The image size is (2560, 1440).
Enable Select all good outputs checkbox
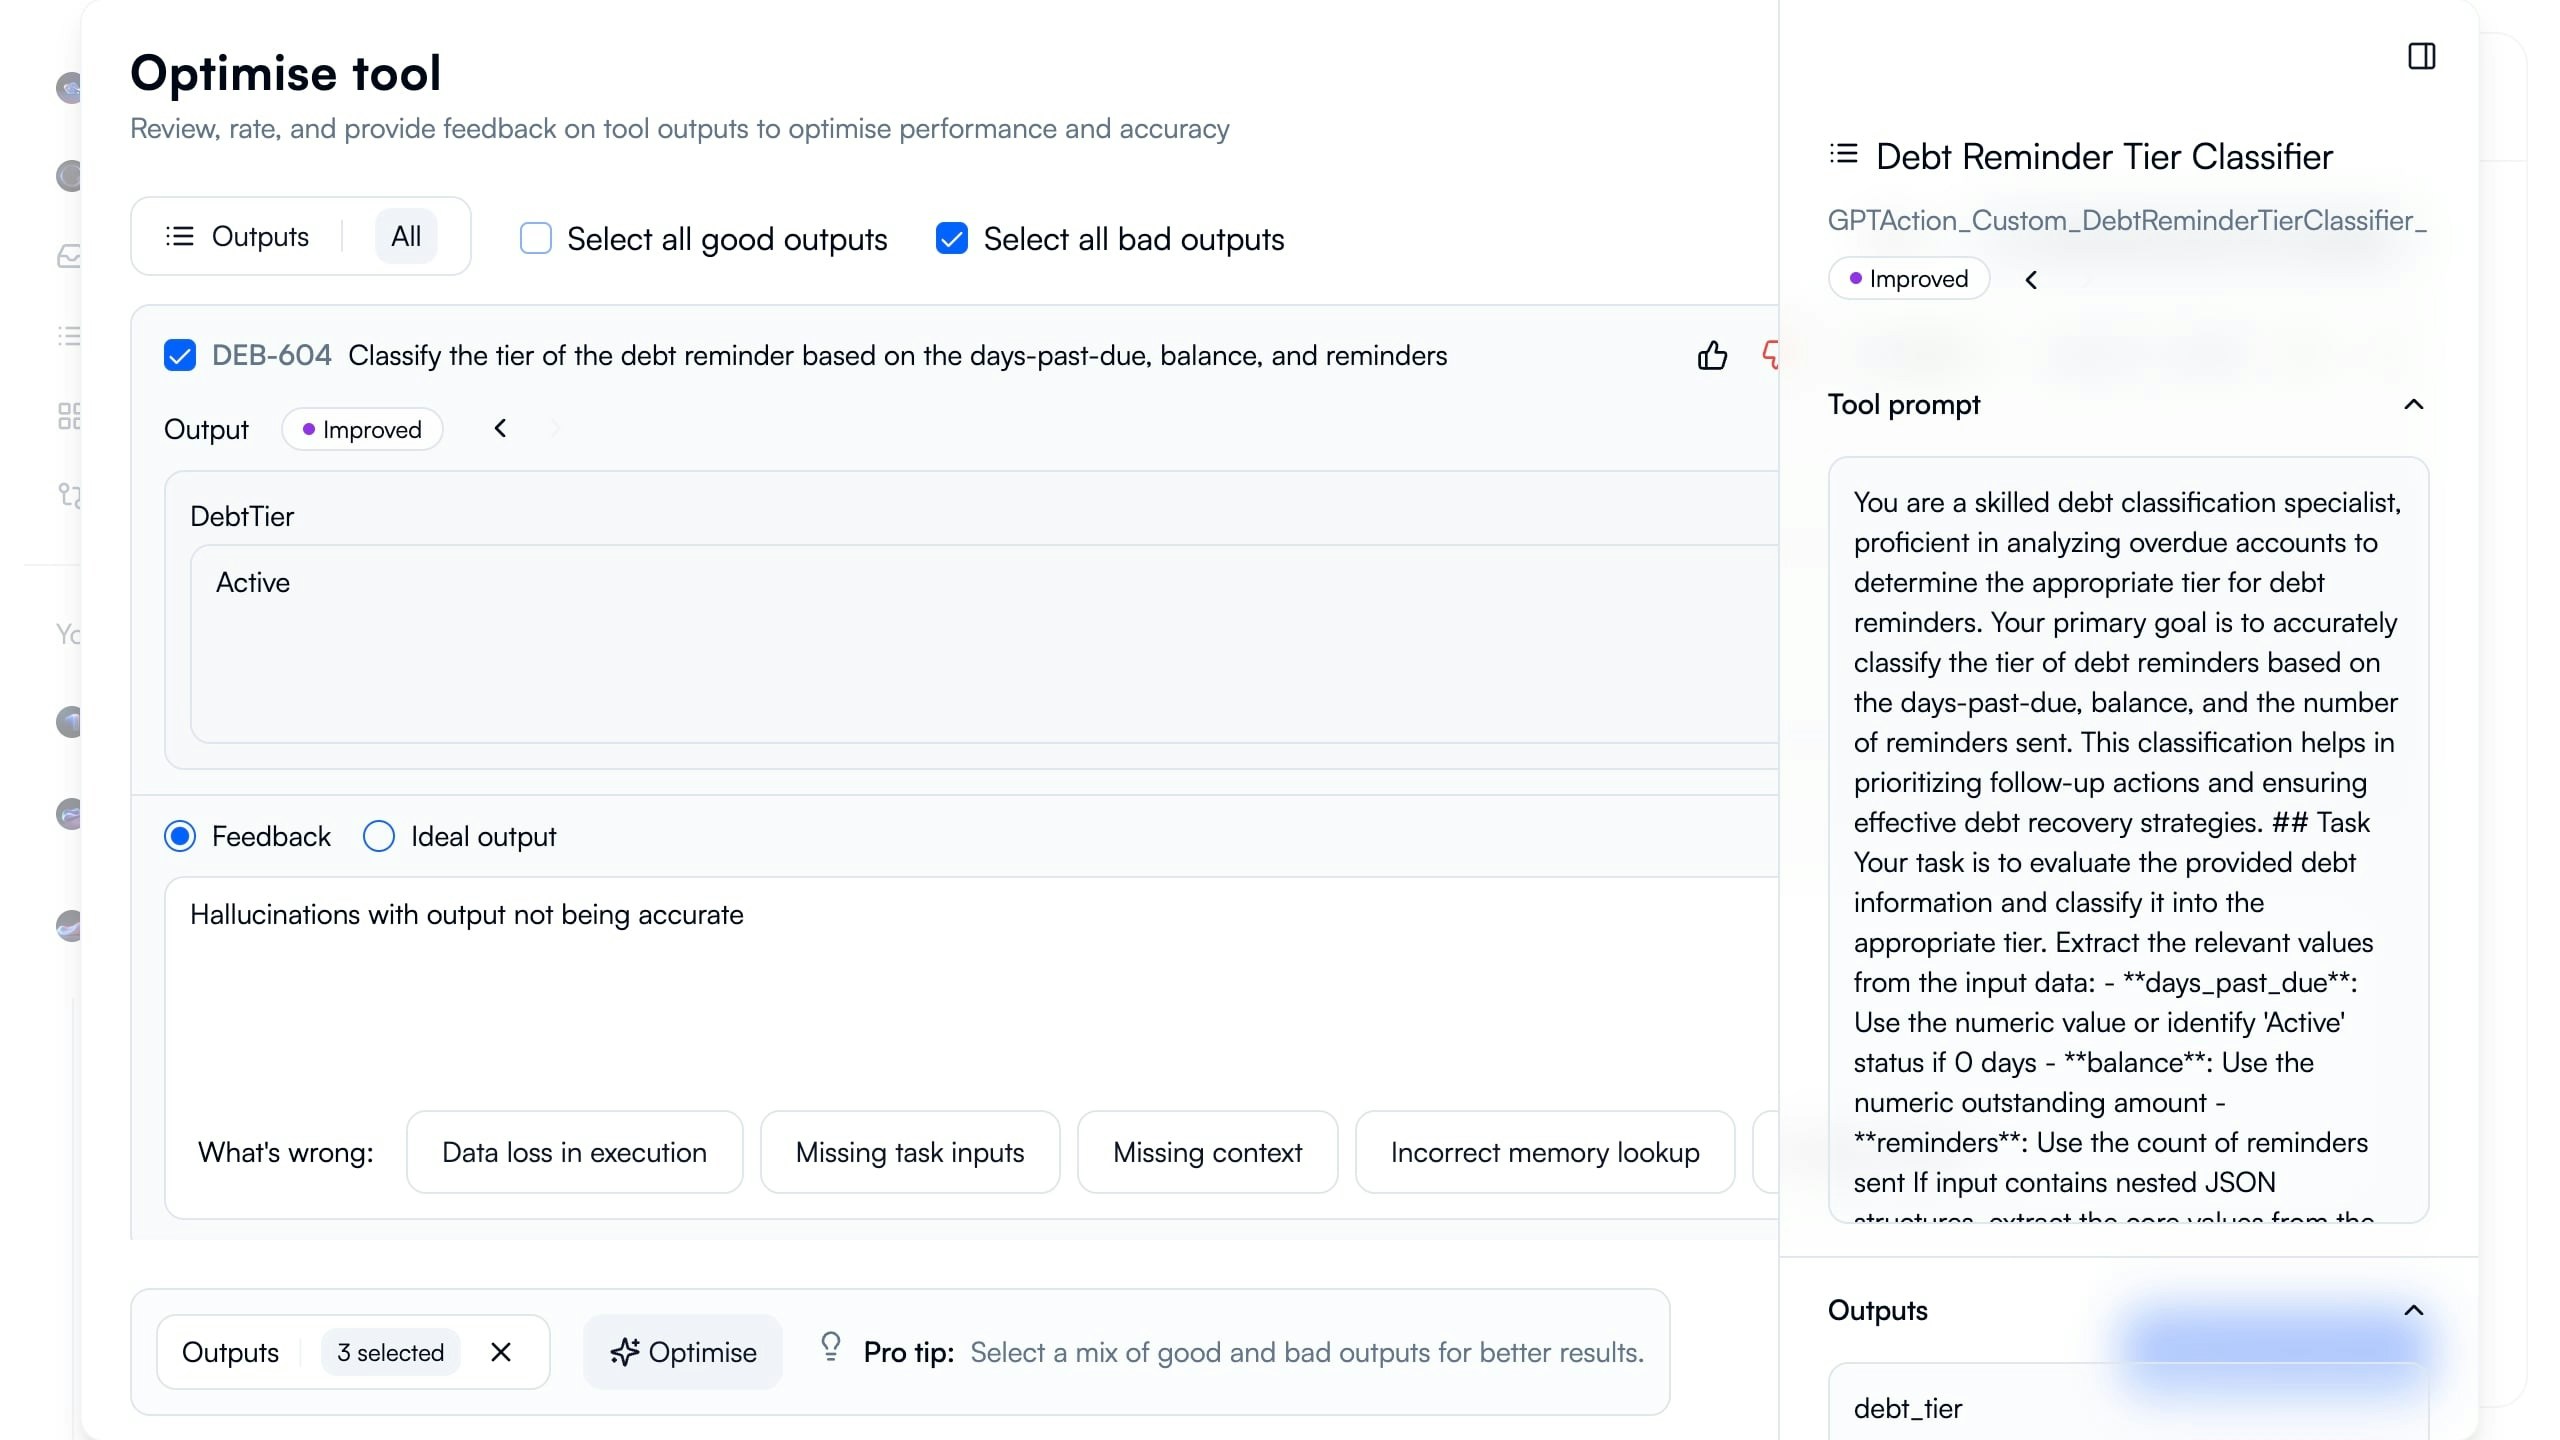(536, 238)
